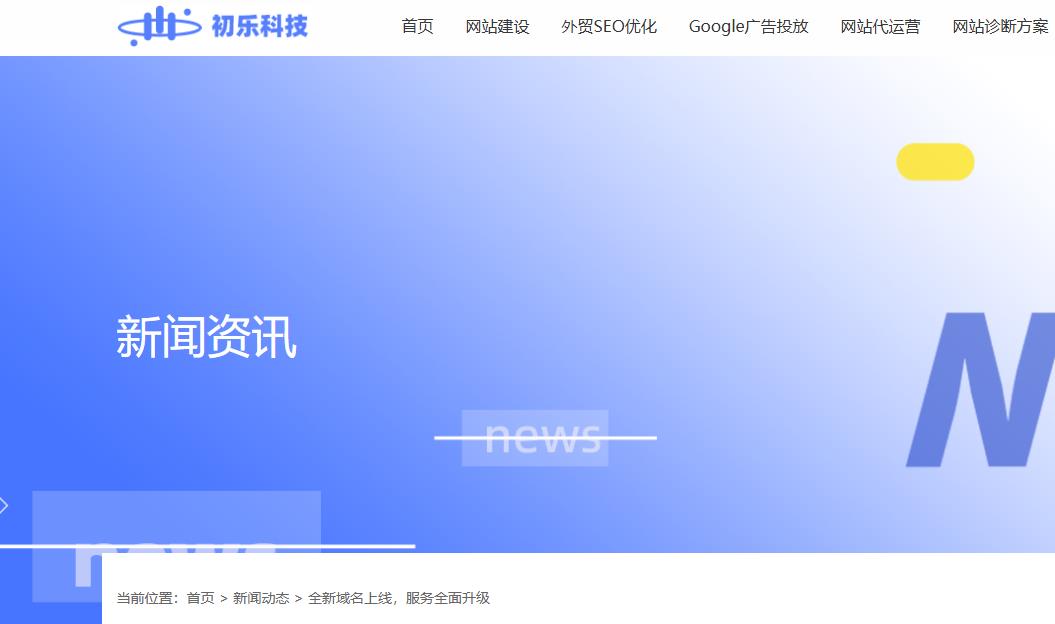Open 新闻动态 from the breadcrumb
Screen dimensions: 1055x624
[257, 597]
